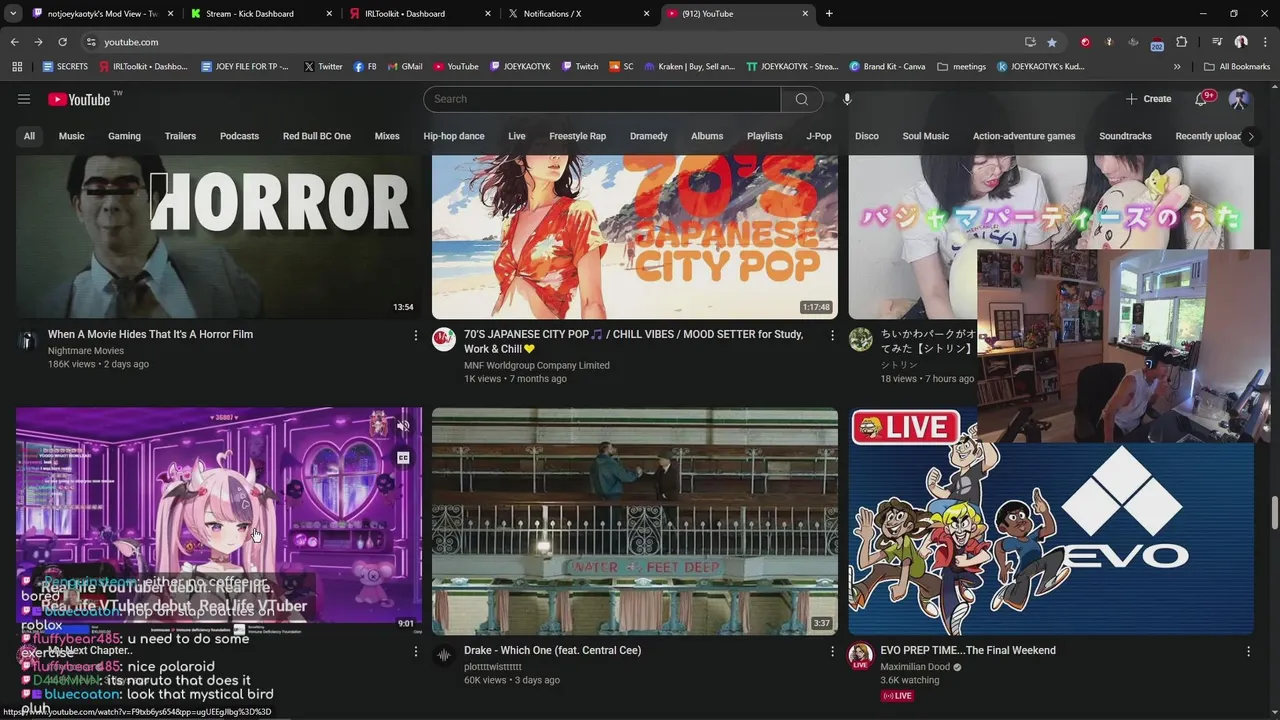
Task: Open the FB bookmark
Action: 365,67
